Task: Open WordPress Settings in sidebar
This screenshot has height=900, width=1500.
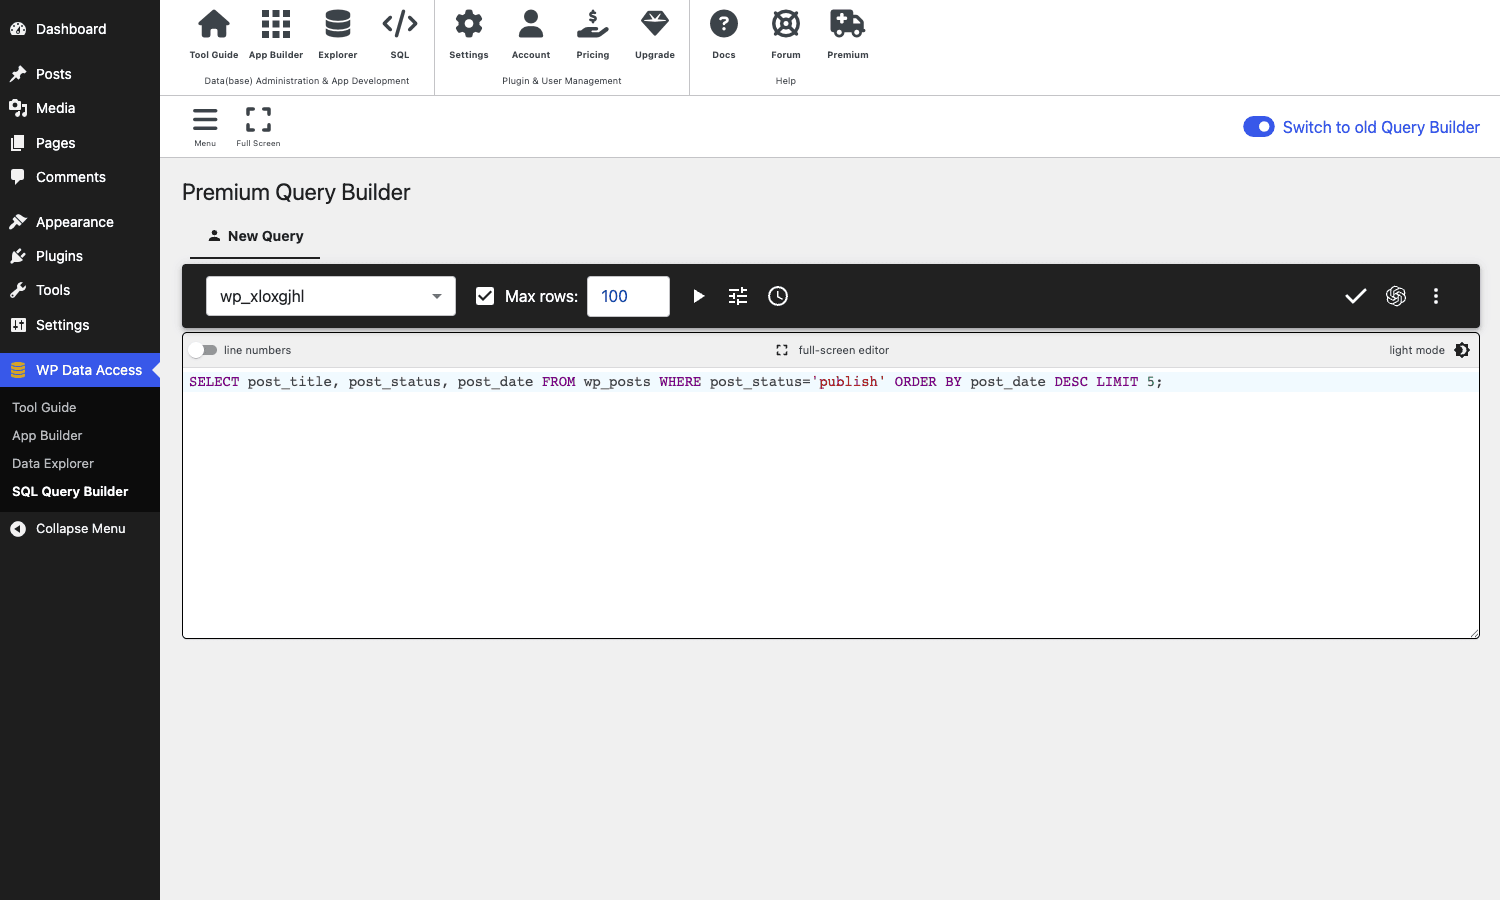Action: [80, 325]
